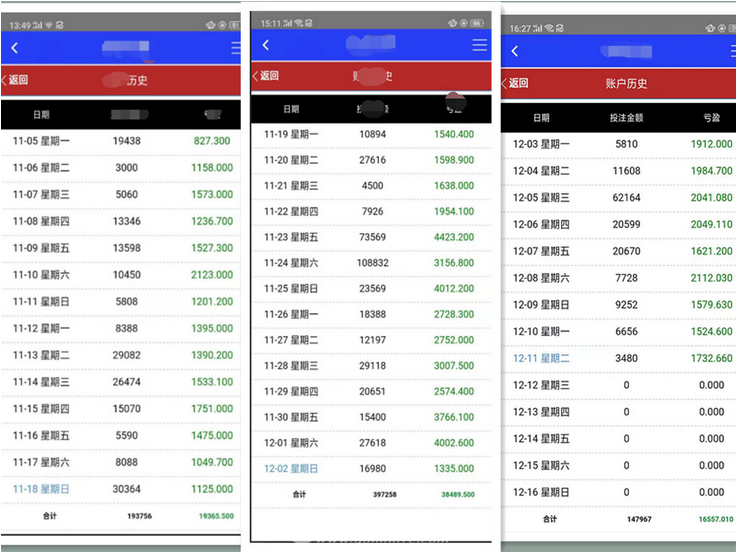Tap back arrow in the 15:11 screen header
The width and height of the screenshot is (741, 552).
pos(266,45)
